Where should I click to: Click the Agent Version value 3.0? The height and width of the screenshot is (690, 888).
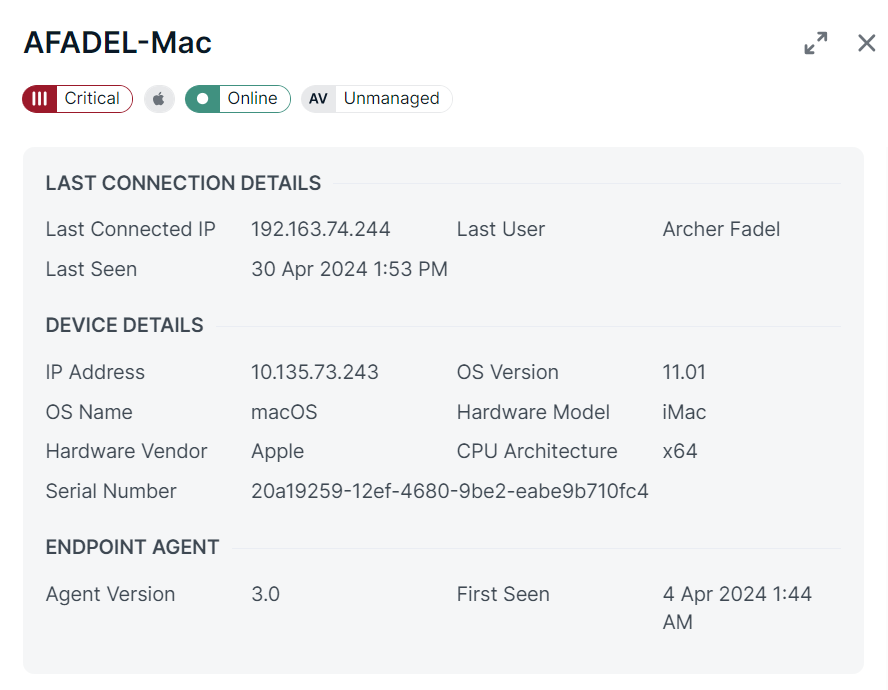pyautogui.click(x=265, y=594)
